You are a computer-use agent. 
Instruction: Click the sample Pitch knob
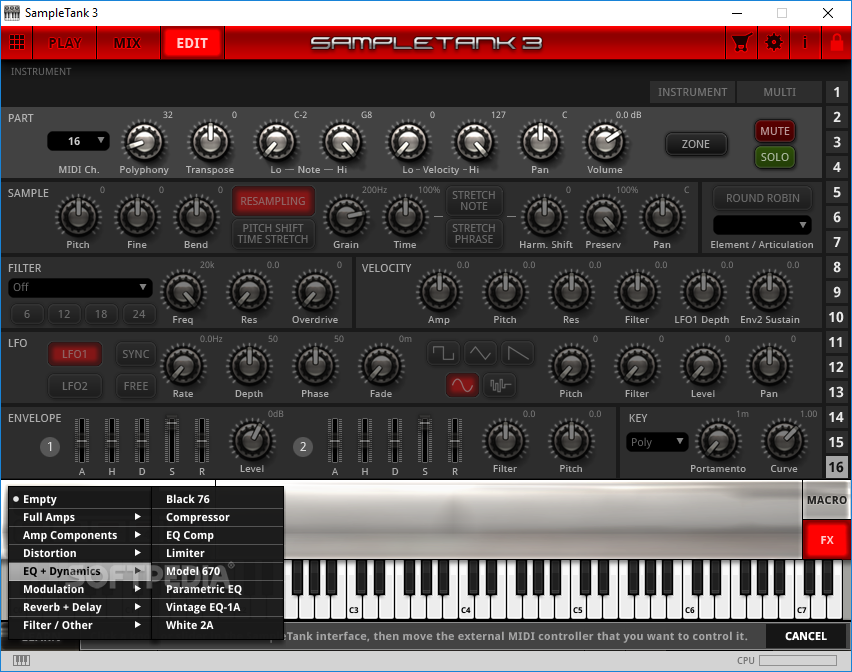tap(78, 217)
